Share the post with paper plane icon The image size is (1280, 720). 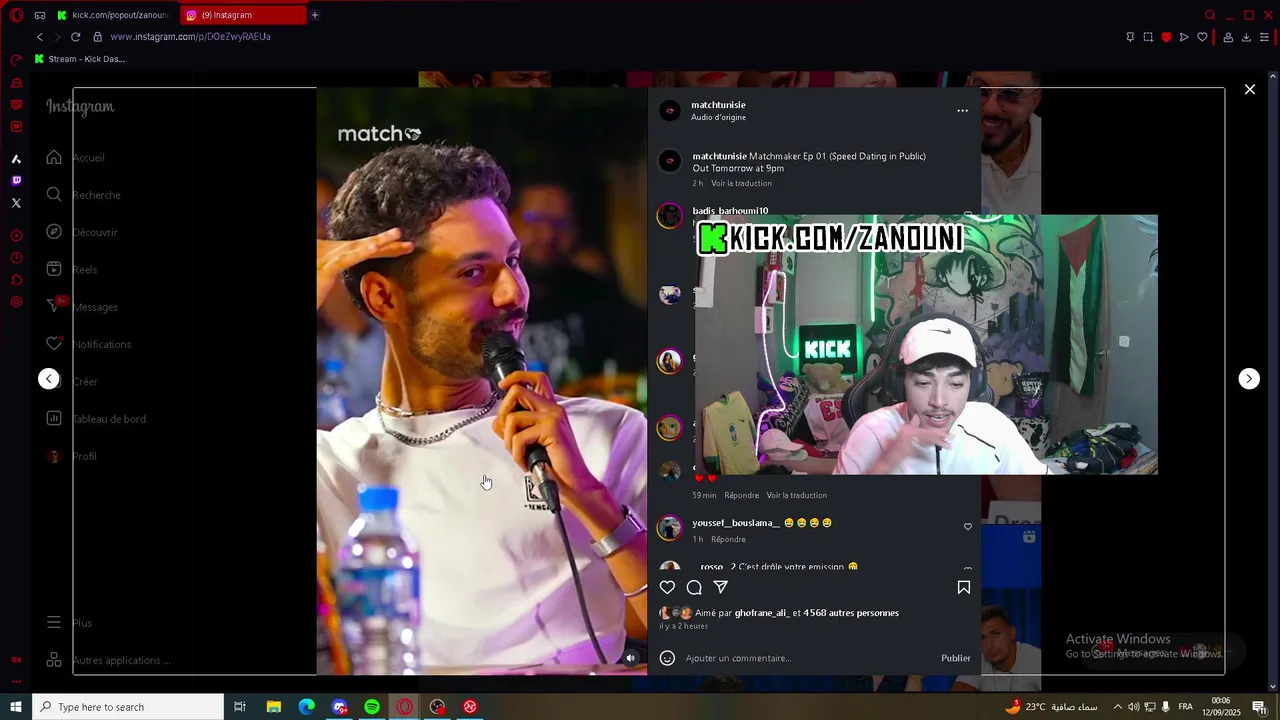[x=720, y=587]
